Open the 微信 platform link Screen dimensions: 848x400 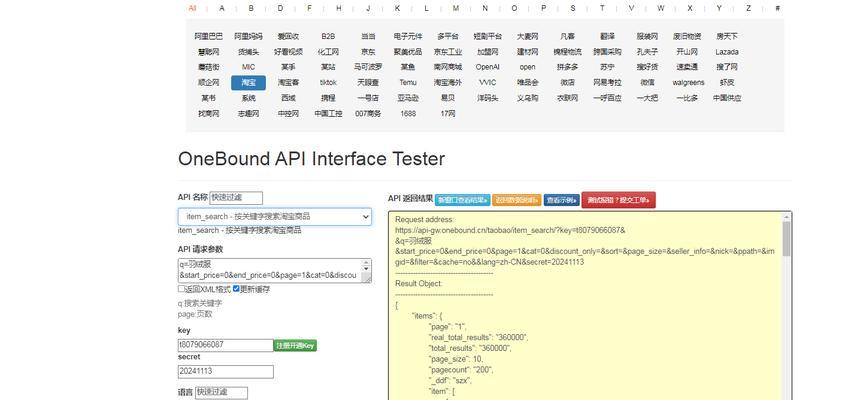point(647,83)
